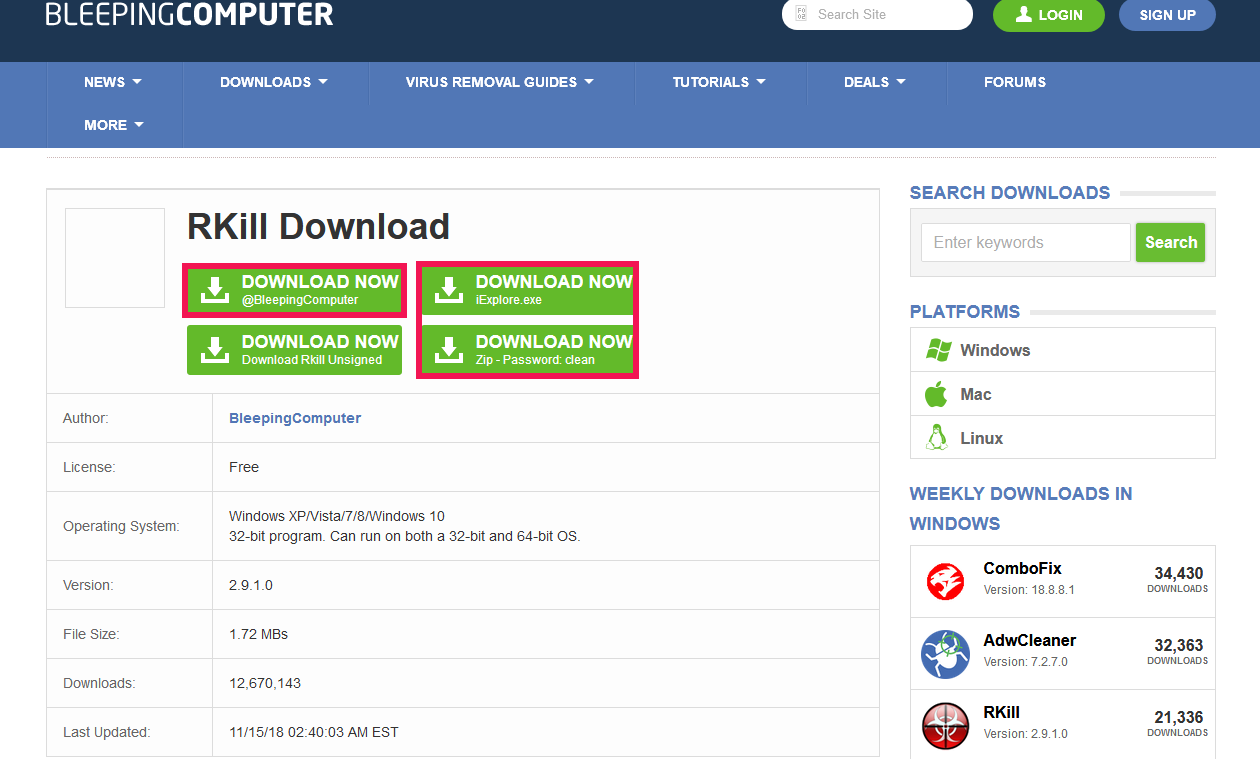This screenshot has width=1260, height=759.
Task: Open the DOWNLOADS menu
Action: point(274,82)
